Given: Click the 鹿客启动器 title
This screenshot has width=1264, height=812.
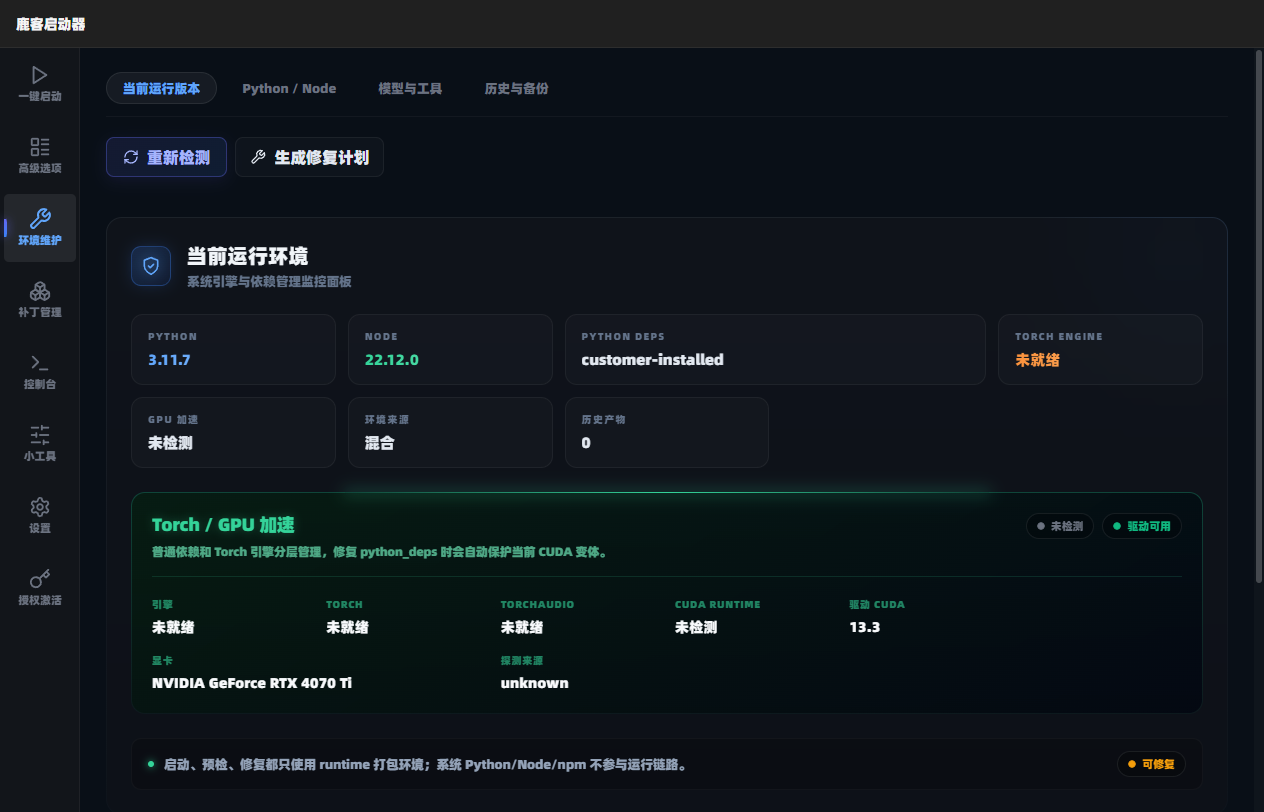Looking at the screenshot, I should tap(51, 24).
